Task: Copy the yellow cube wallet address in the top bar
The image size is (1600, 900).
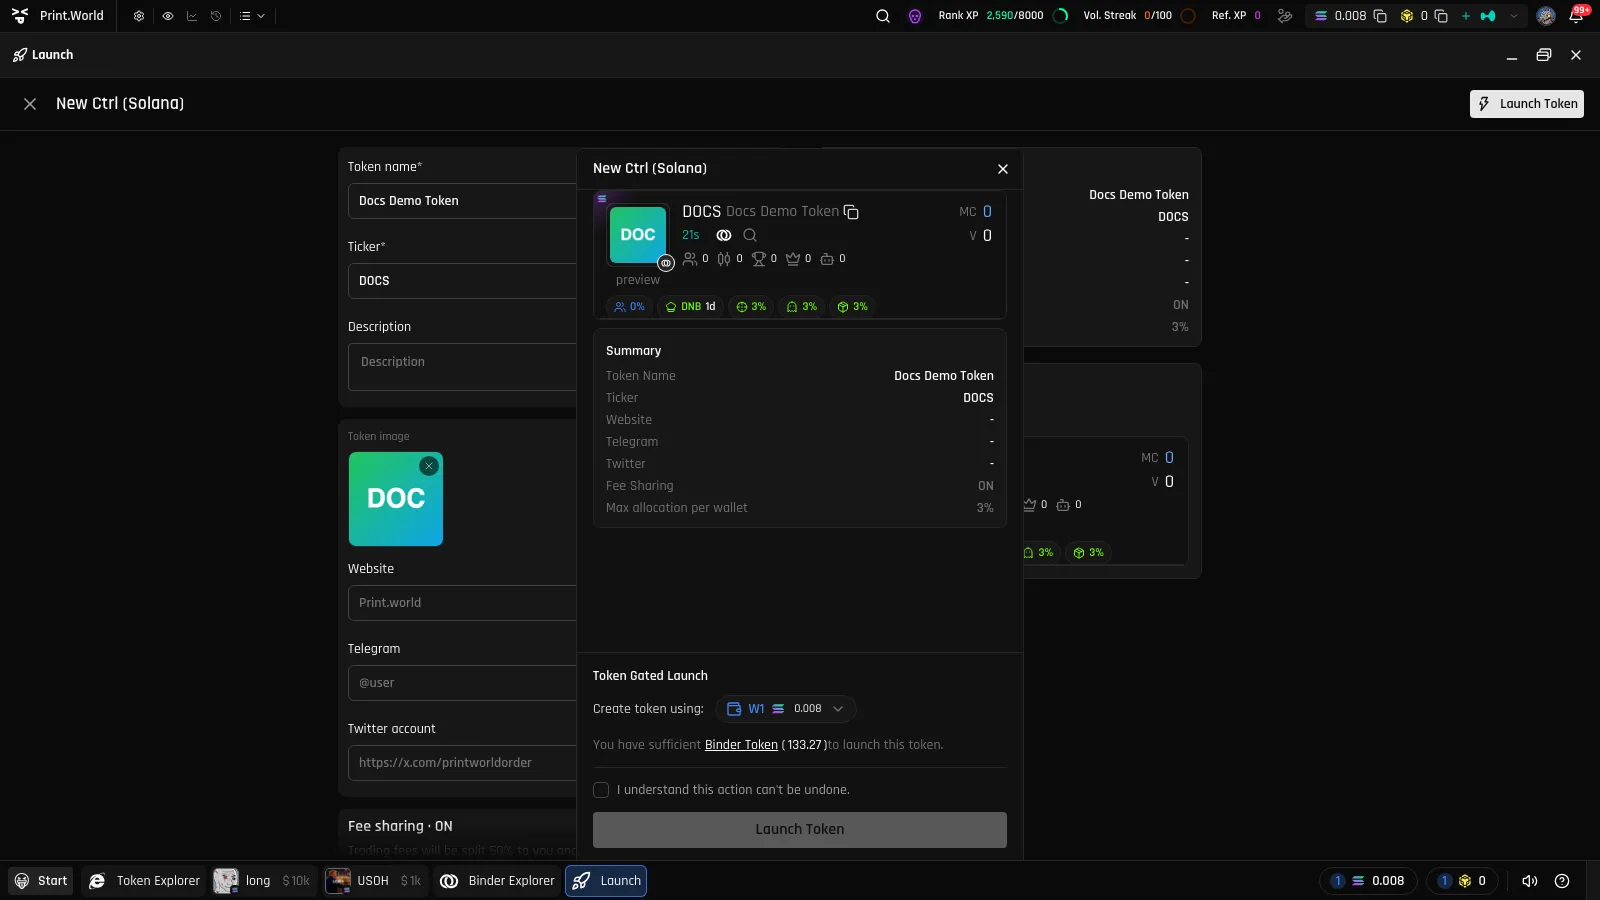Action: [x=1441, y=16]
